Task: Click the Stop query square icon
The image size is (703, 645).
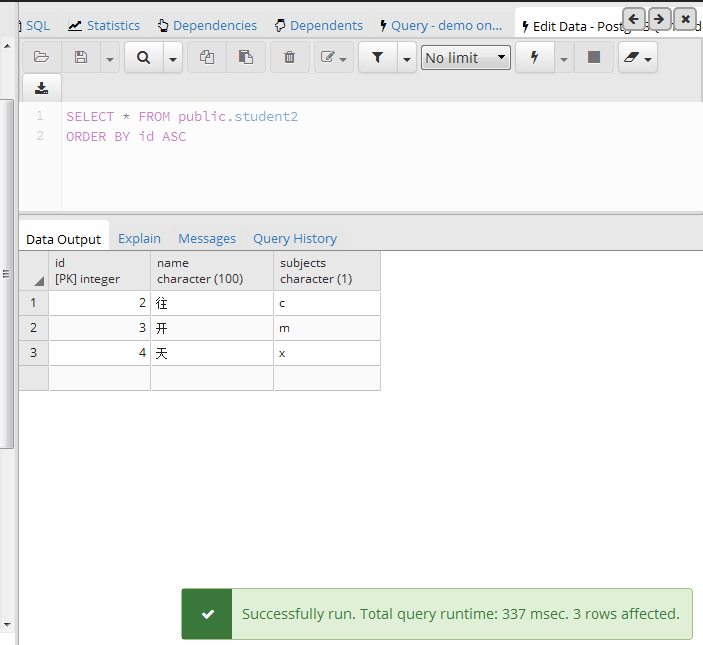Action: [594, 57]
